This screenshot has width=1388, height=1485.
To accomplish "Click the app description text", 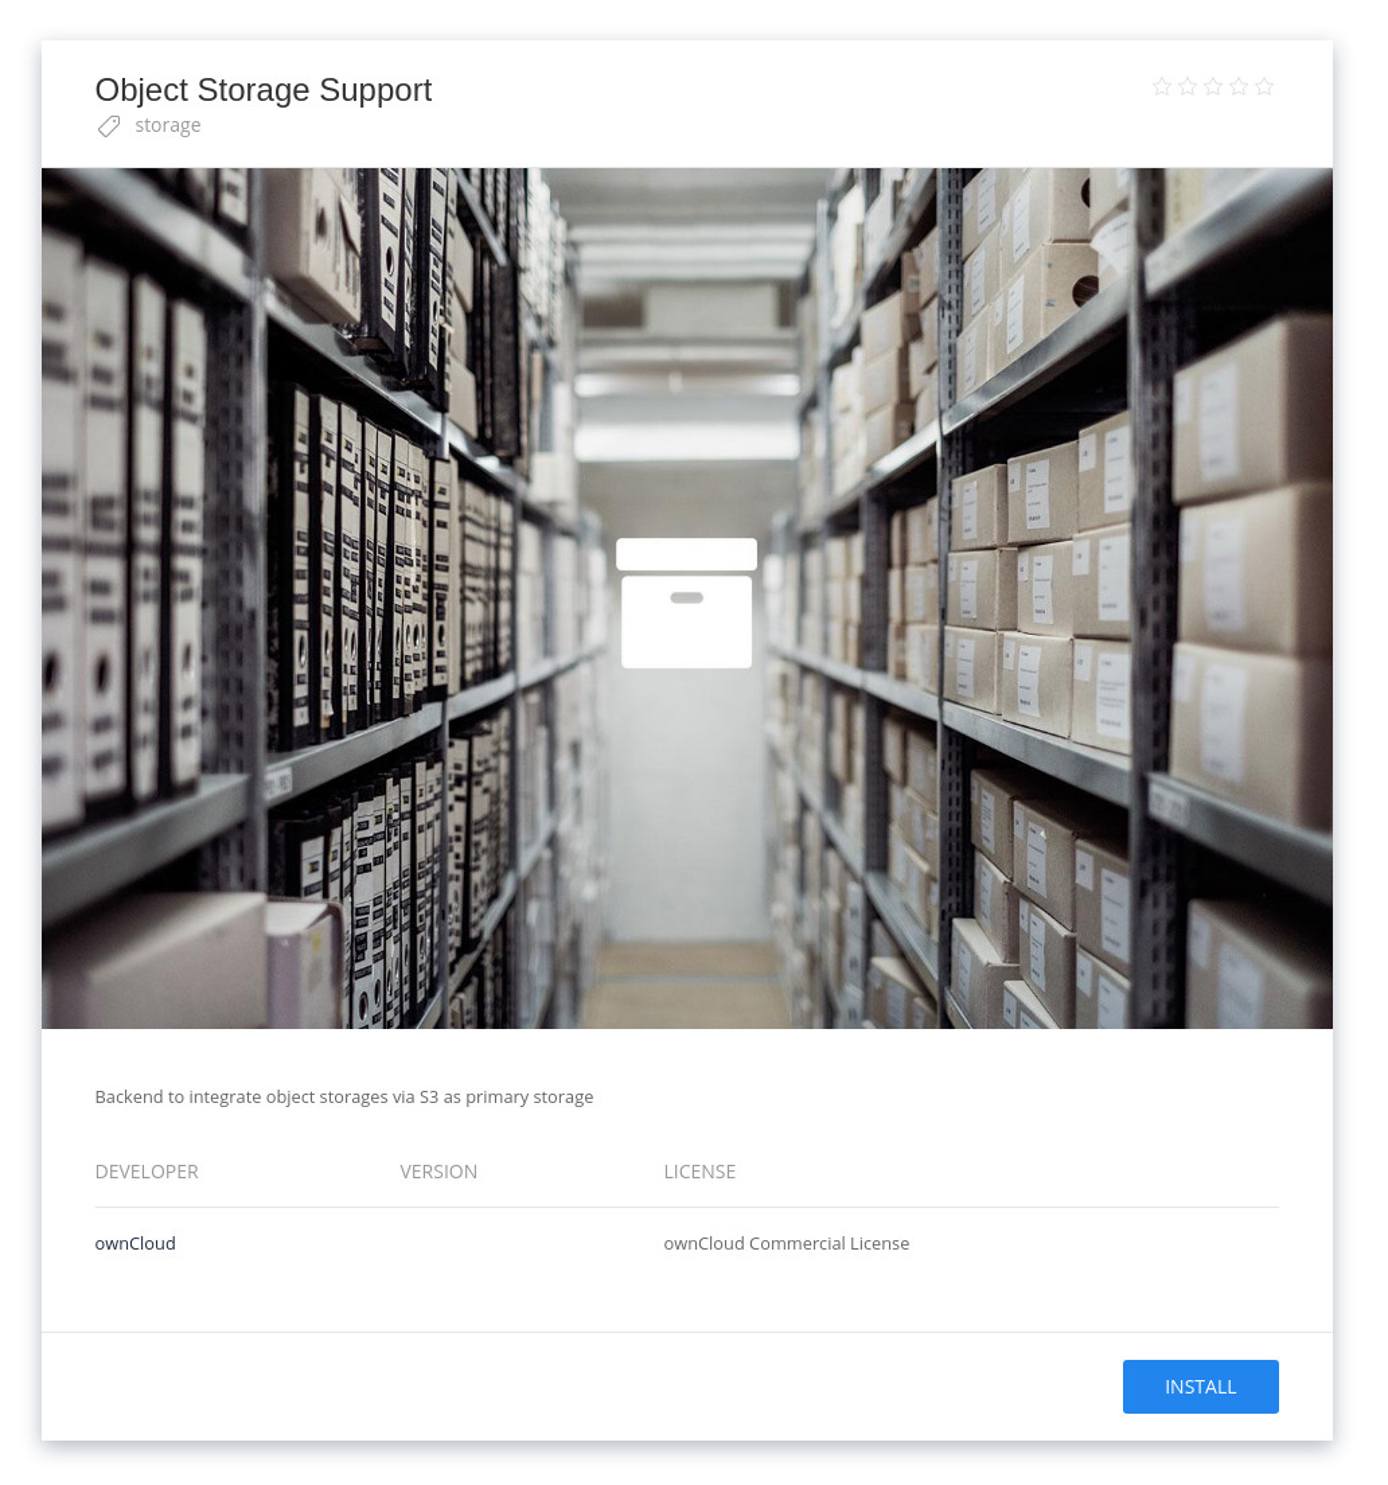I will click(343, 1096).
